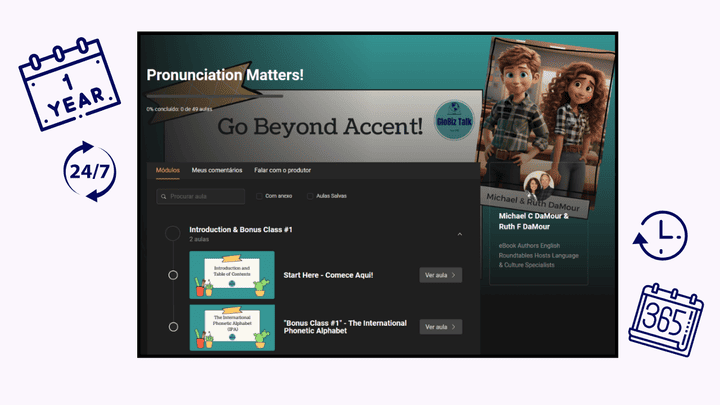Click the eBook Authors description text
This screenshot has height=405, width=720.
539,255
